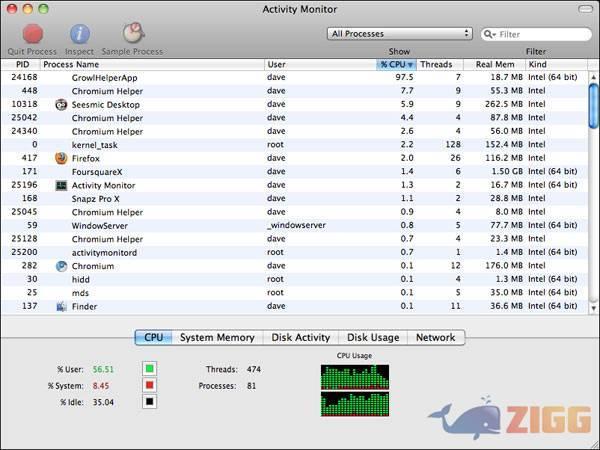Click the Finder app icon
Image resolution: width=600 pixels, height=450 pixels.
pyautogui.click(x=61, y=306)
